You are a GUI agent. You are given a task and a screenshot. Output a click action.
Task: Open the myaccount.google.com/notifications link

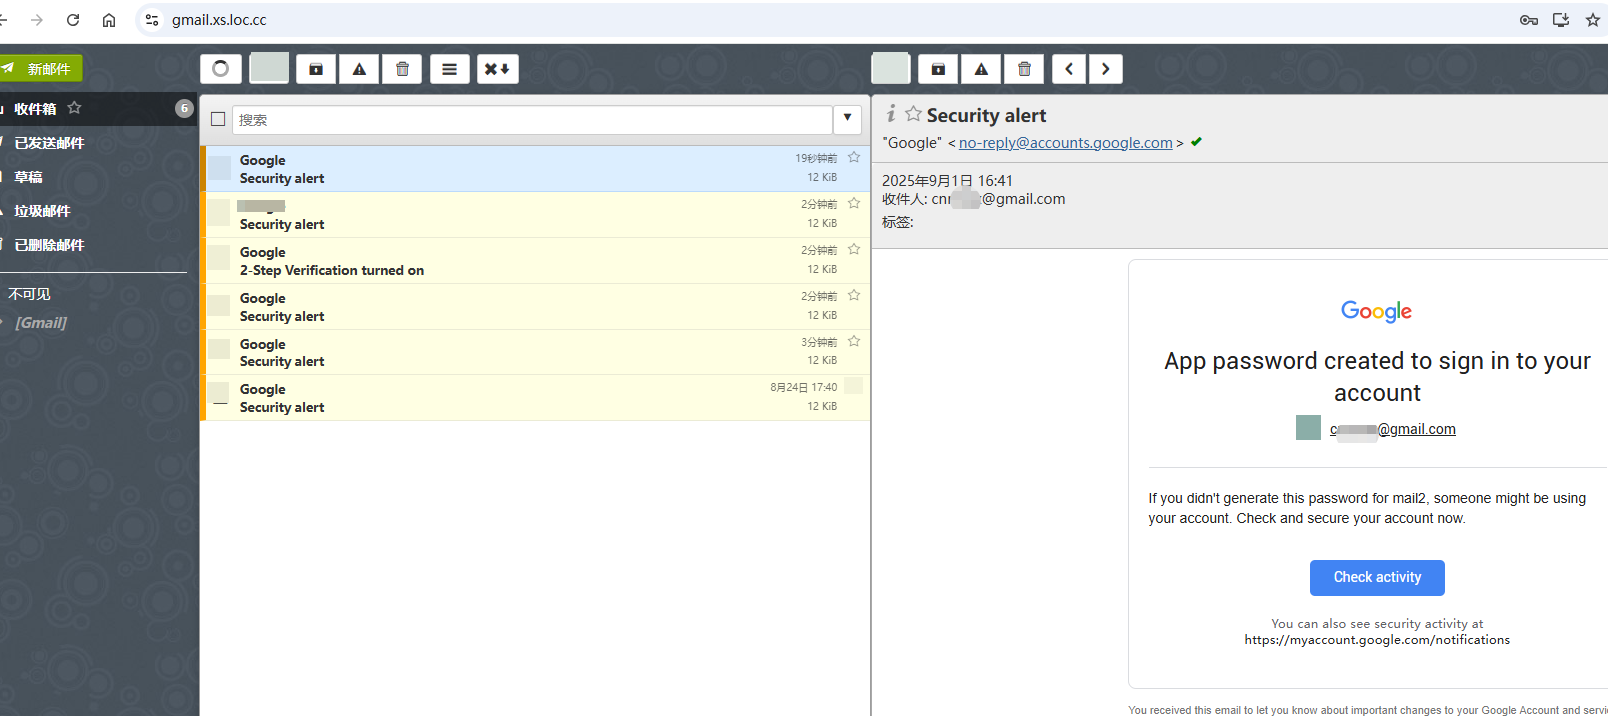1377,640
